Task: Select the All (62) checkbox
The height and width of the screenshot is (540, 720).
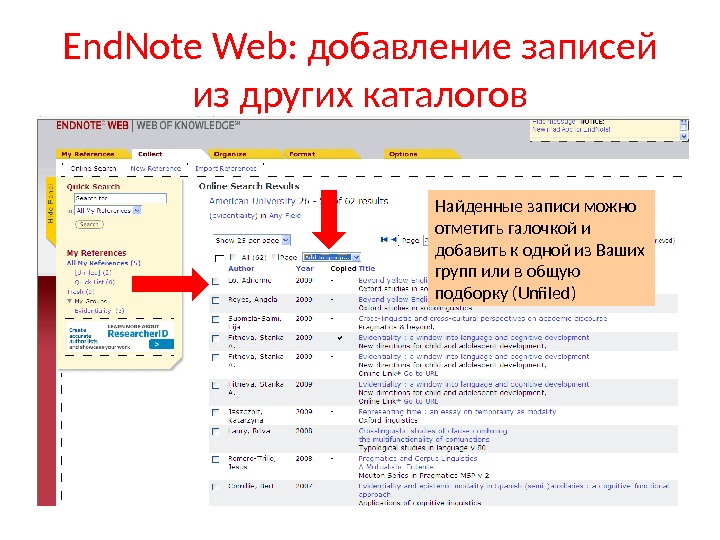Action: click(x=233, y=257)
